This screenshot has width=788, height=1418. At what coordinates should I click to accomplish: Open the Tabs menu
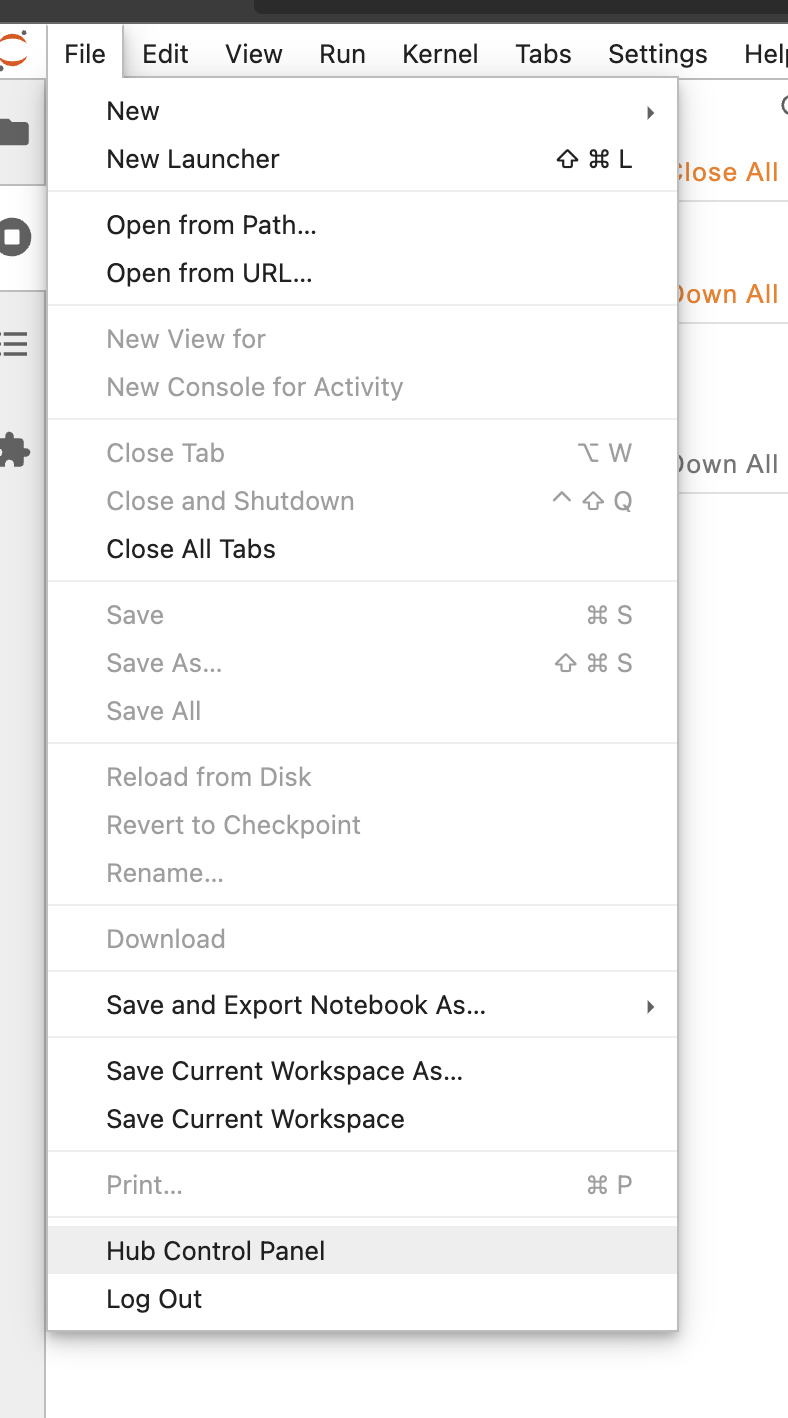tap(543, 53)
